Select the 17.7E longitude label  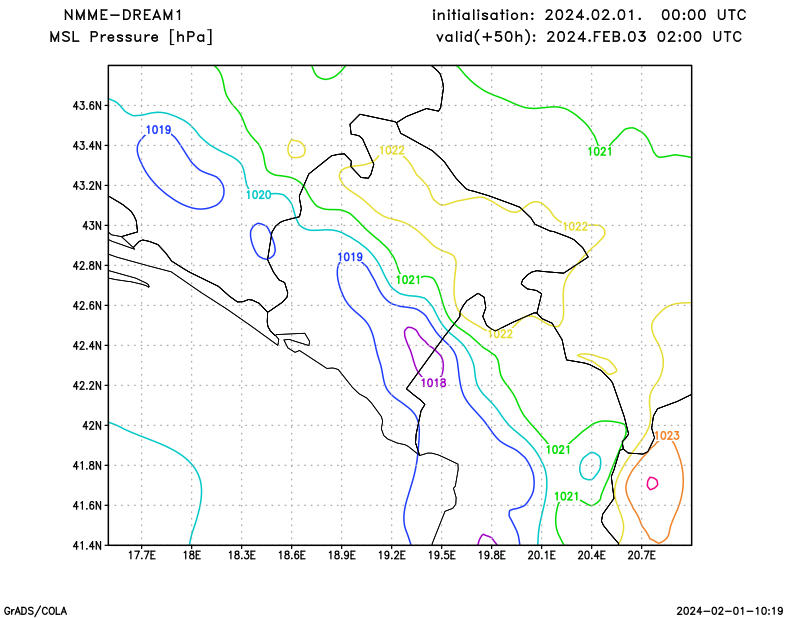(x=141, y=555)
